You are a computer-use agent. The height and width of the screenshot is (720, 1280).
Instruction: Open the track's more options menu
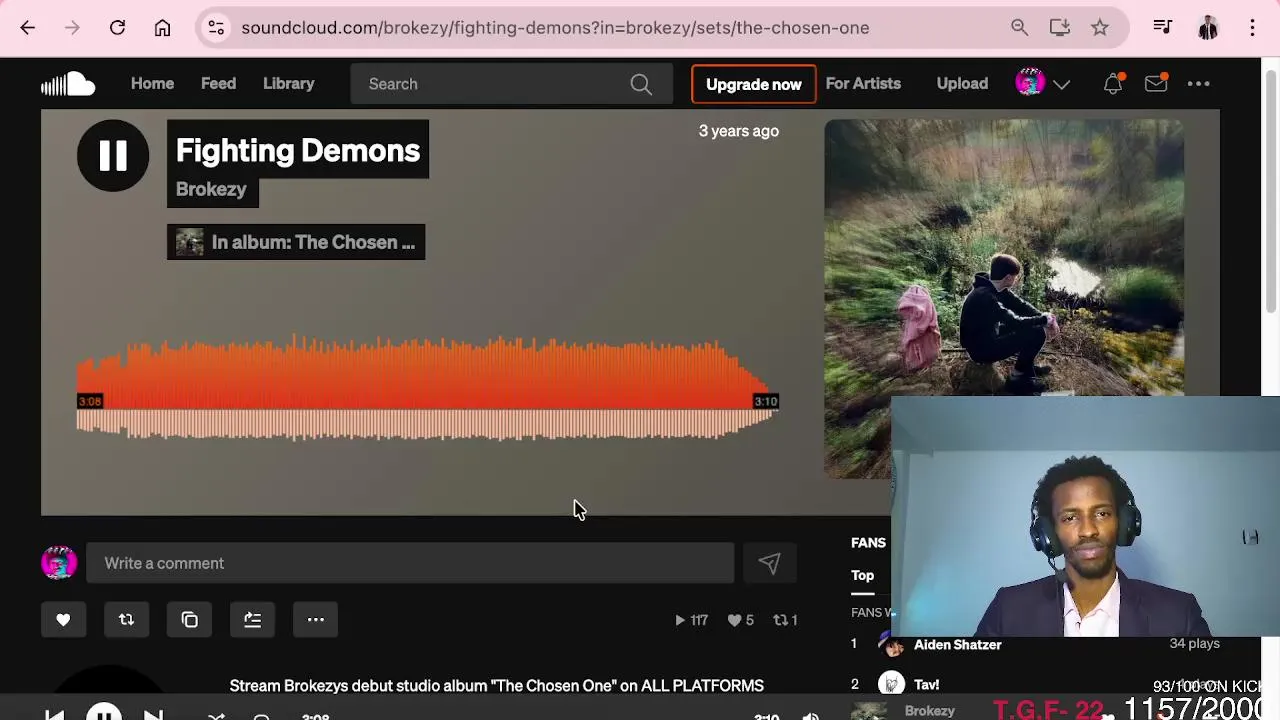tap(316, 620)
